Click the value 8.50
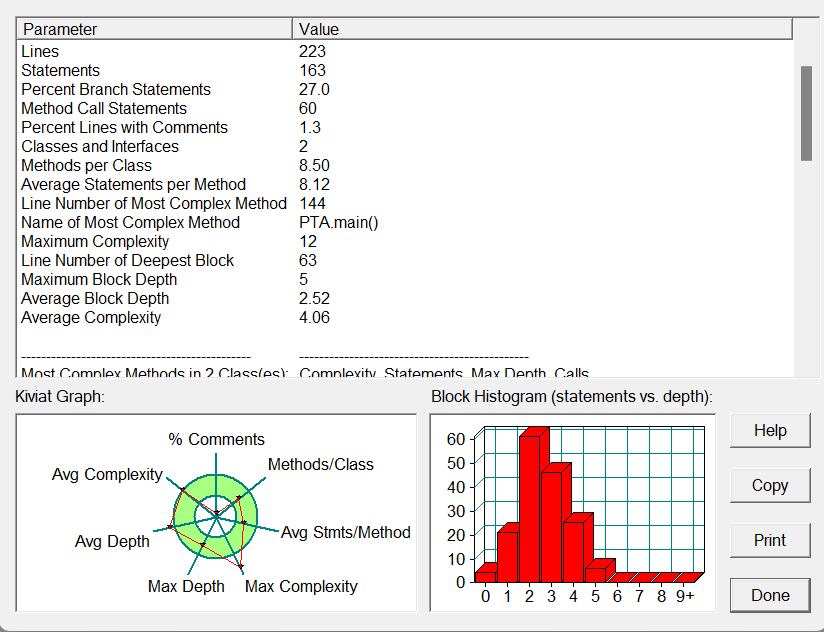 314,165
